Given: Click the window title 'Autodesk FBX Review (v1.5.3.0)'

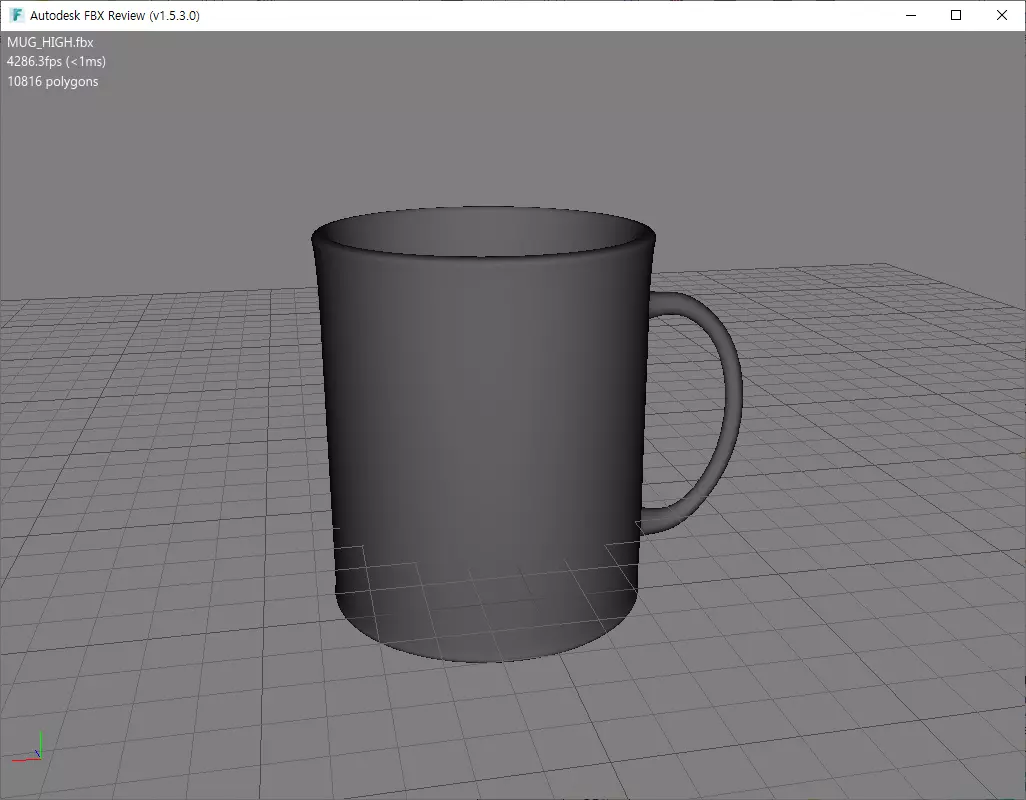Looking at the screenshot, I should click(115, 16).
